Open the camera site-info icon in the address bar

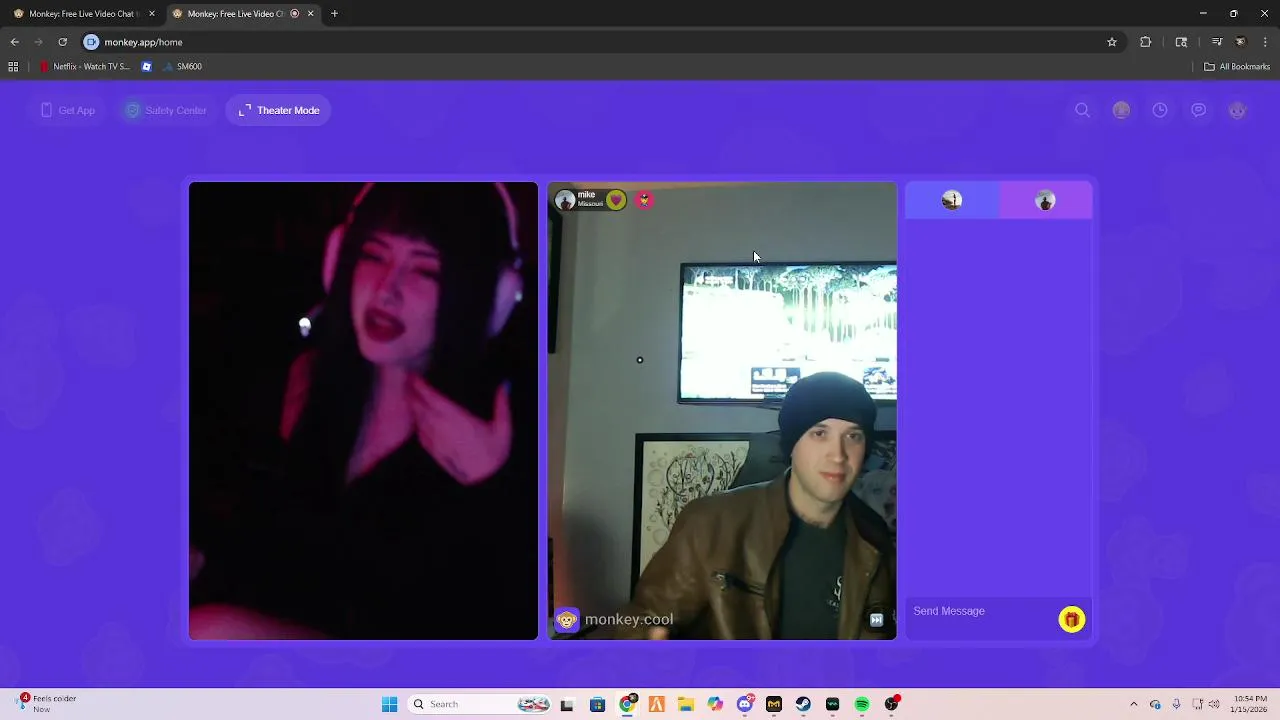pos(91,42)
